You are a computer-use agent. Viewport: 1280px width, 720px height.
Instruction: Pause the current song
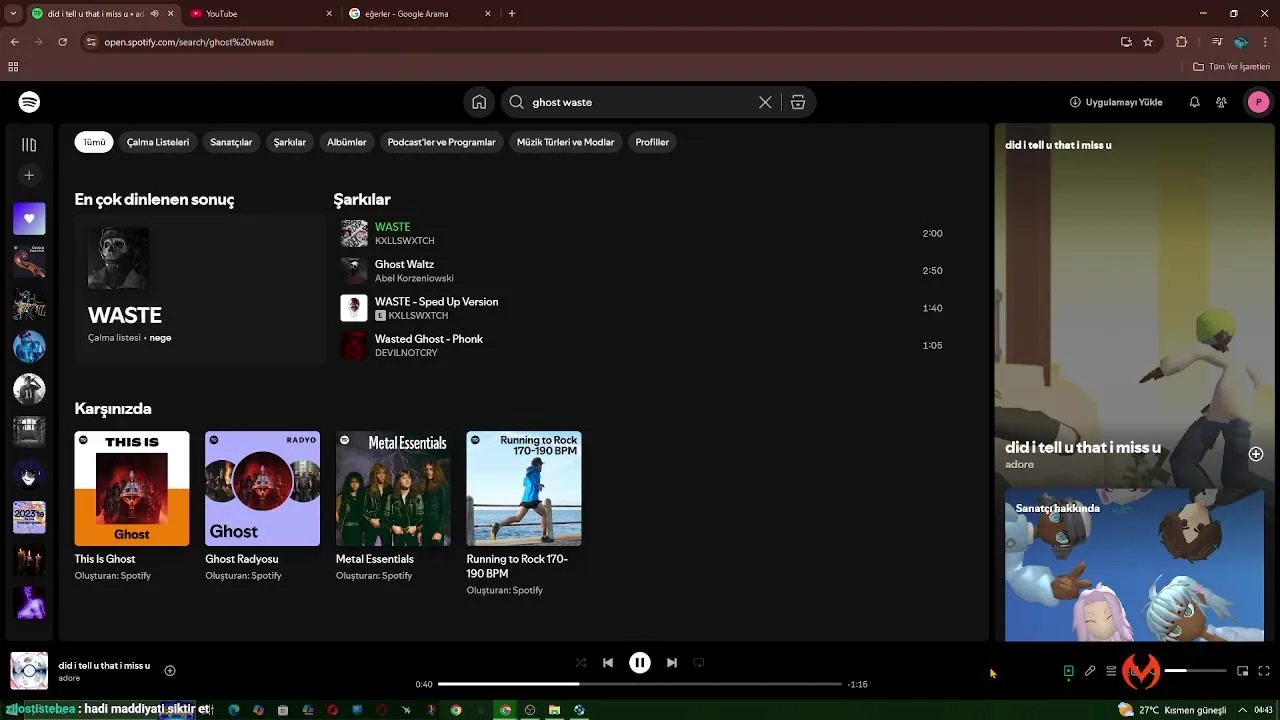pyautogui.click(x=640, y=663)
